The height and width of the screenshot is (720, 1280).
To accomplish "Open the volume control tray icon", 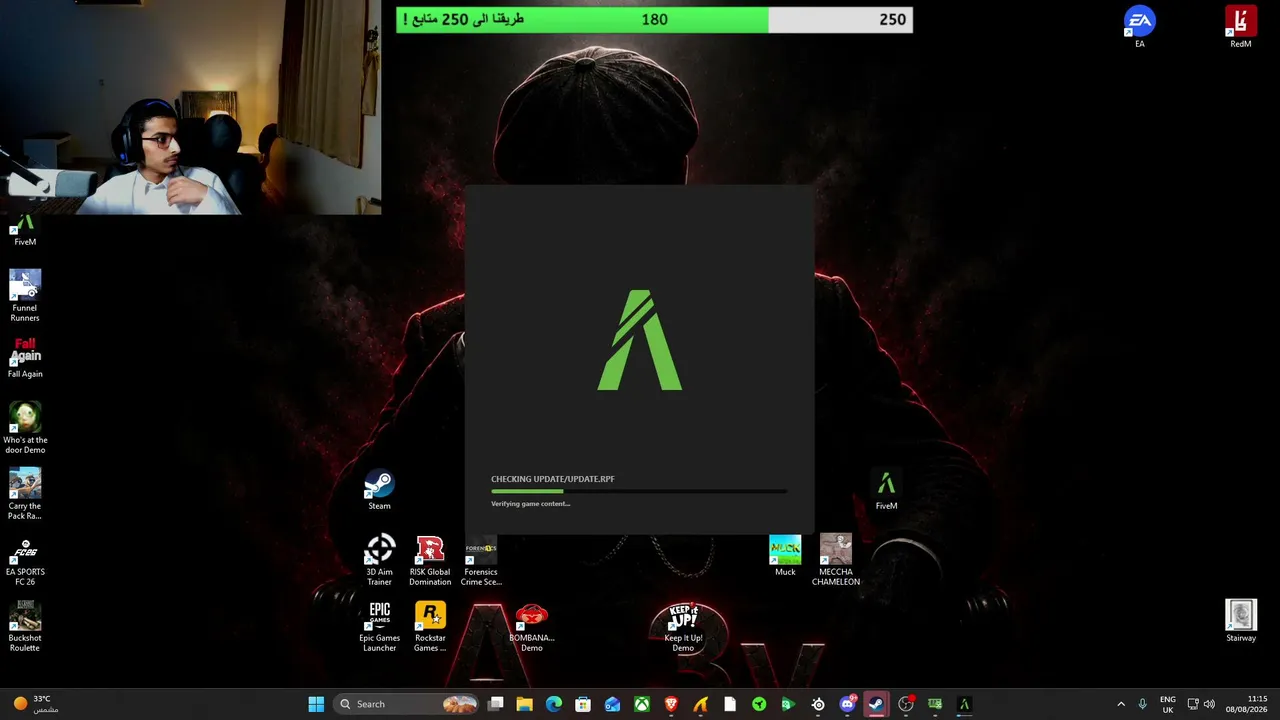I will 1209,704.
